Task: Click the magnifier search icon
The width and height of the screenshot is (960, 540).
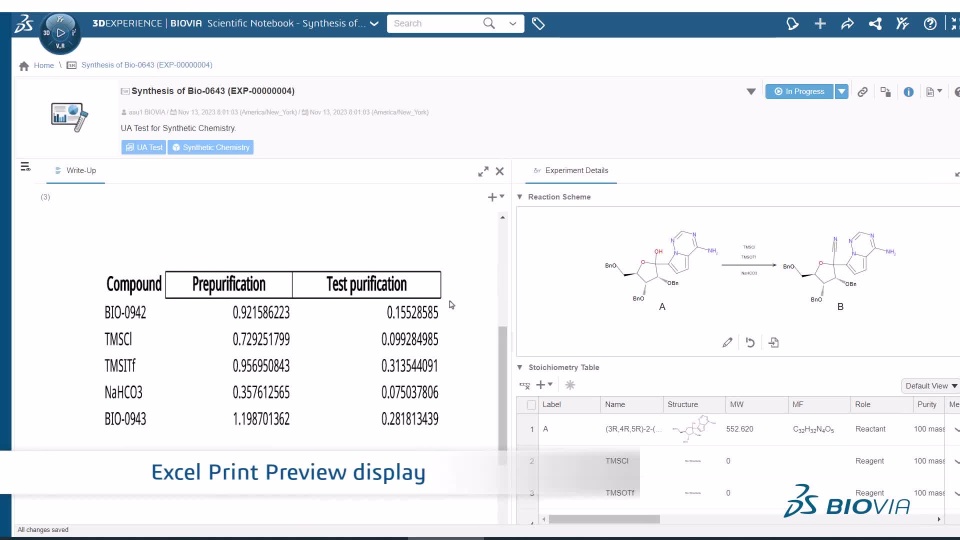Action: pos(489,23)
